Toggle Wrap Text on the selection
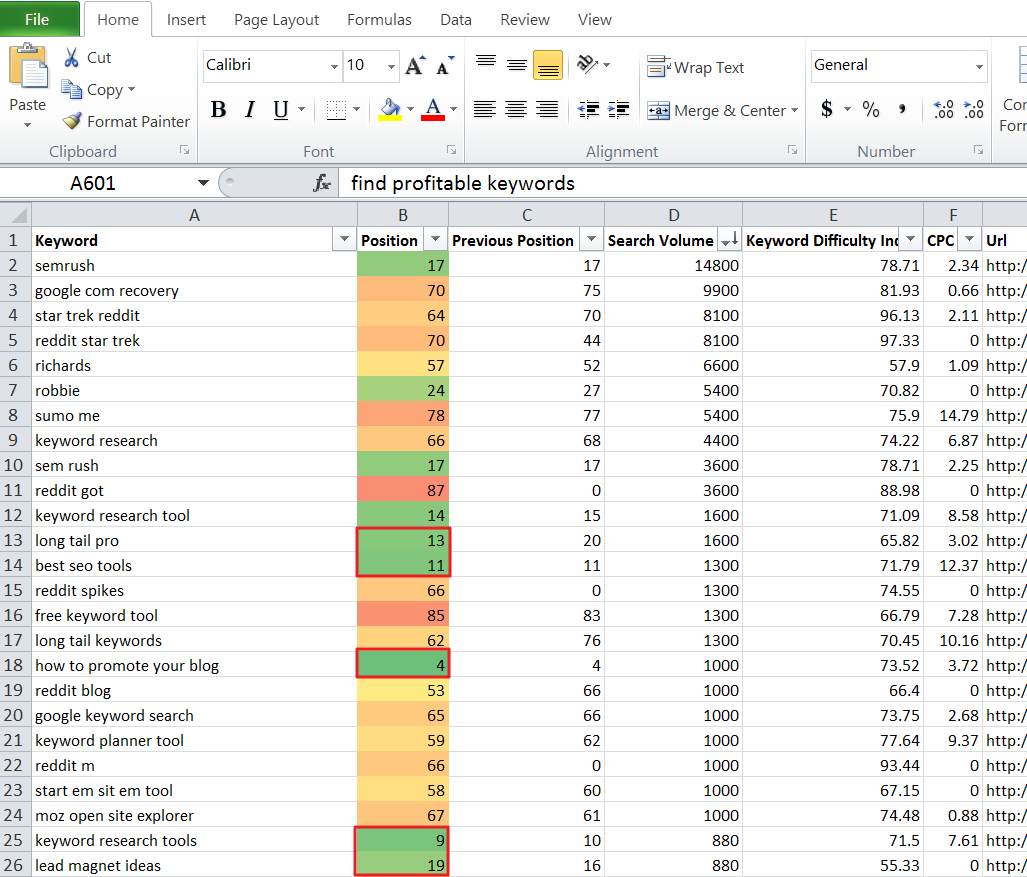This screenshot has height=877, width=1027. pyautogui.click(x=697, y=67)
